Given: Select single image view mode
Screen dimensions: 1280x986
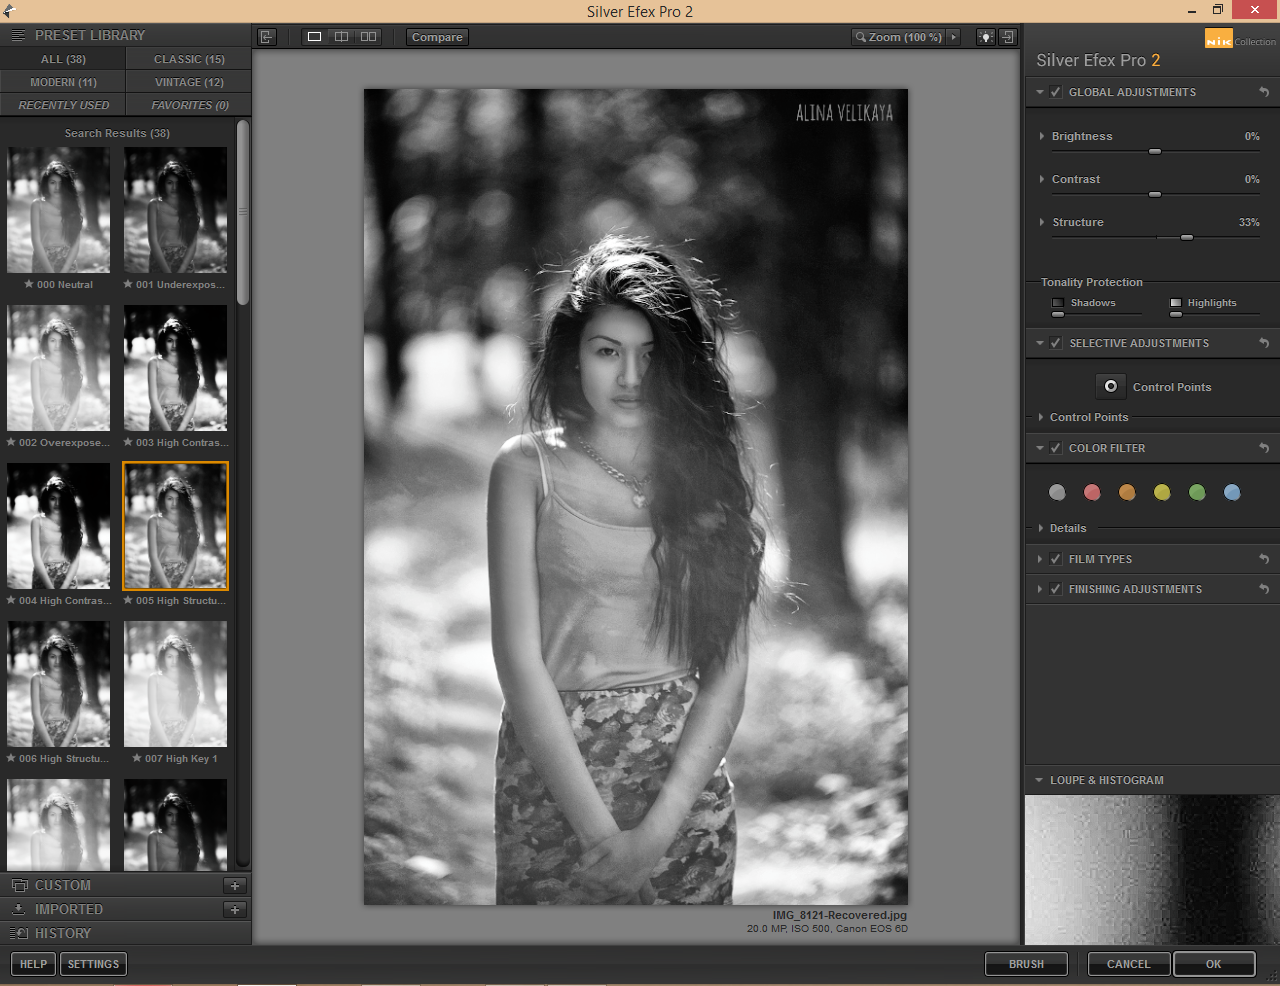Looking at the screenshot, I should 314,37.
